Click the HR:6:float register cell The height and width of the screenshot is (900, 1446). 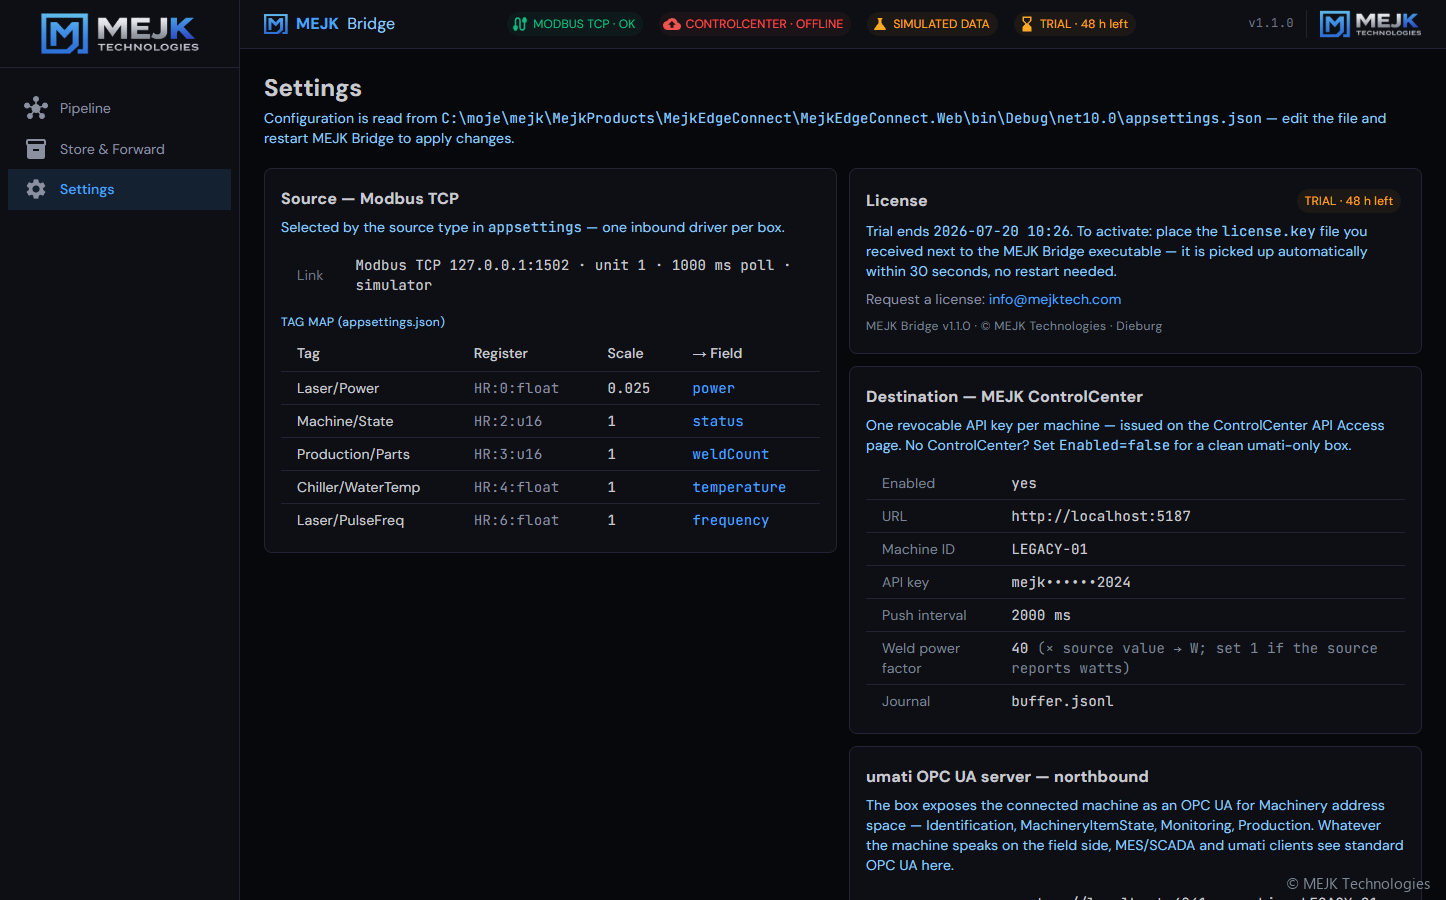click(x=516, y=520)
